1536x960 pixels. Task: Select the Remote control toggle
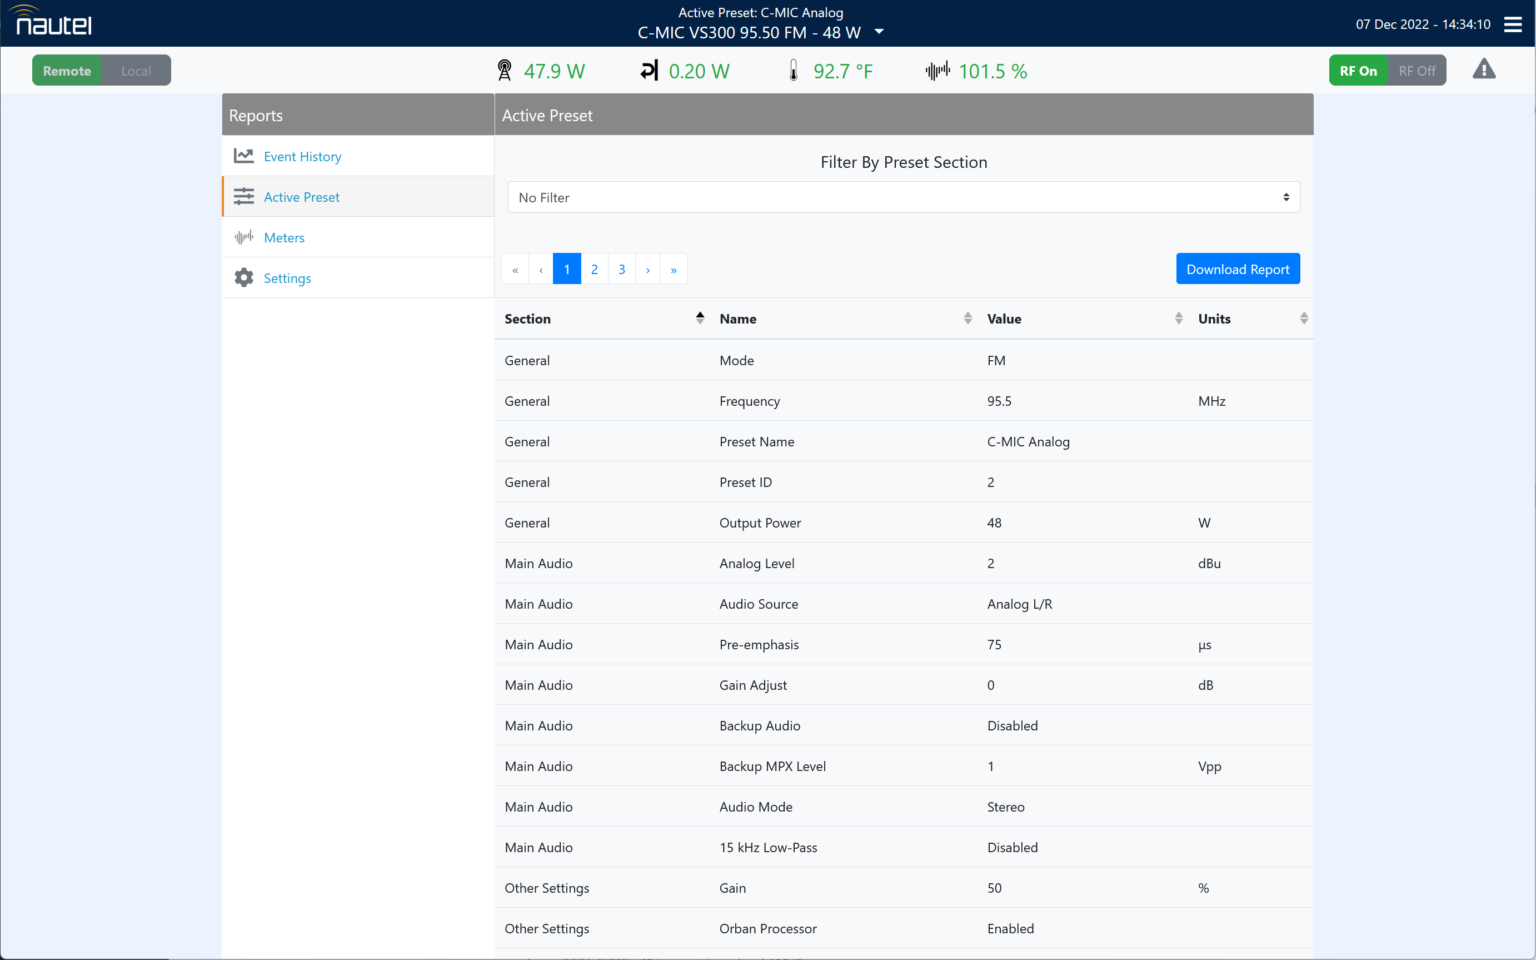tap(67, 71)
